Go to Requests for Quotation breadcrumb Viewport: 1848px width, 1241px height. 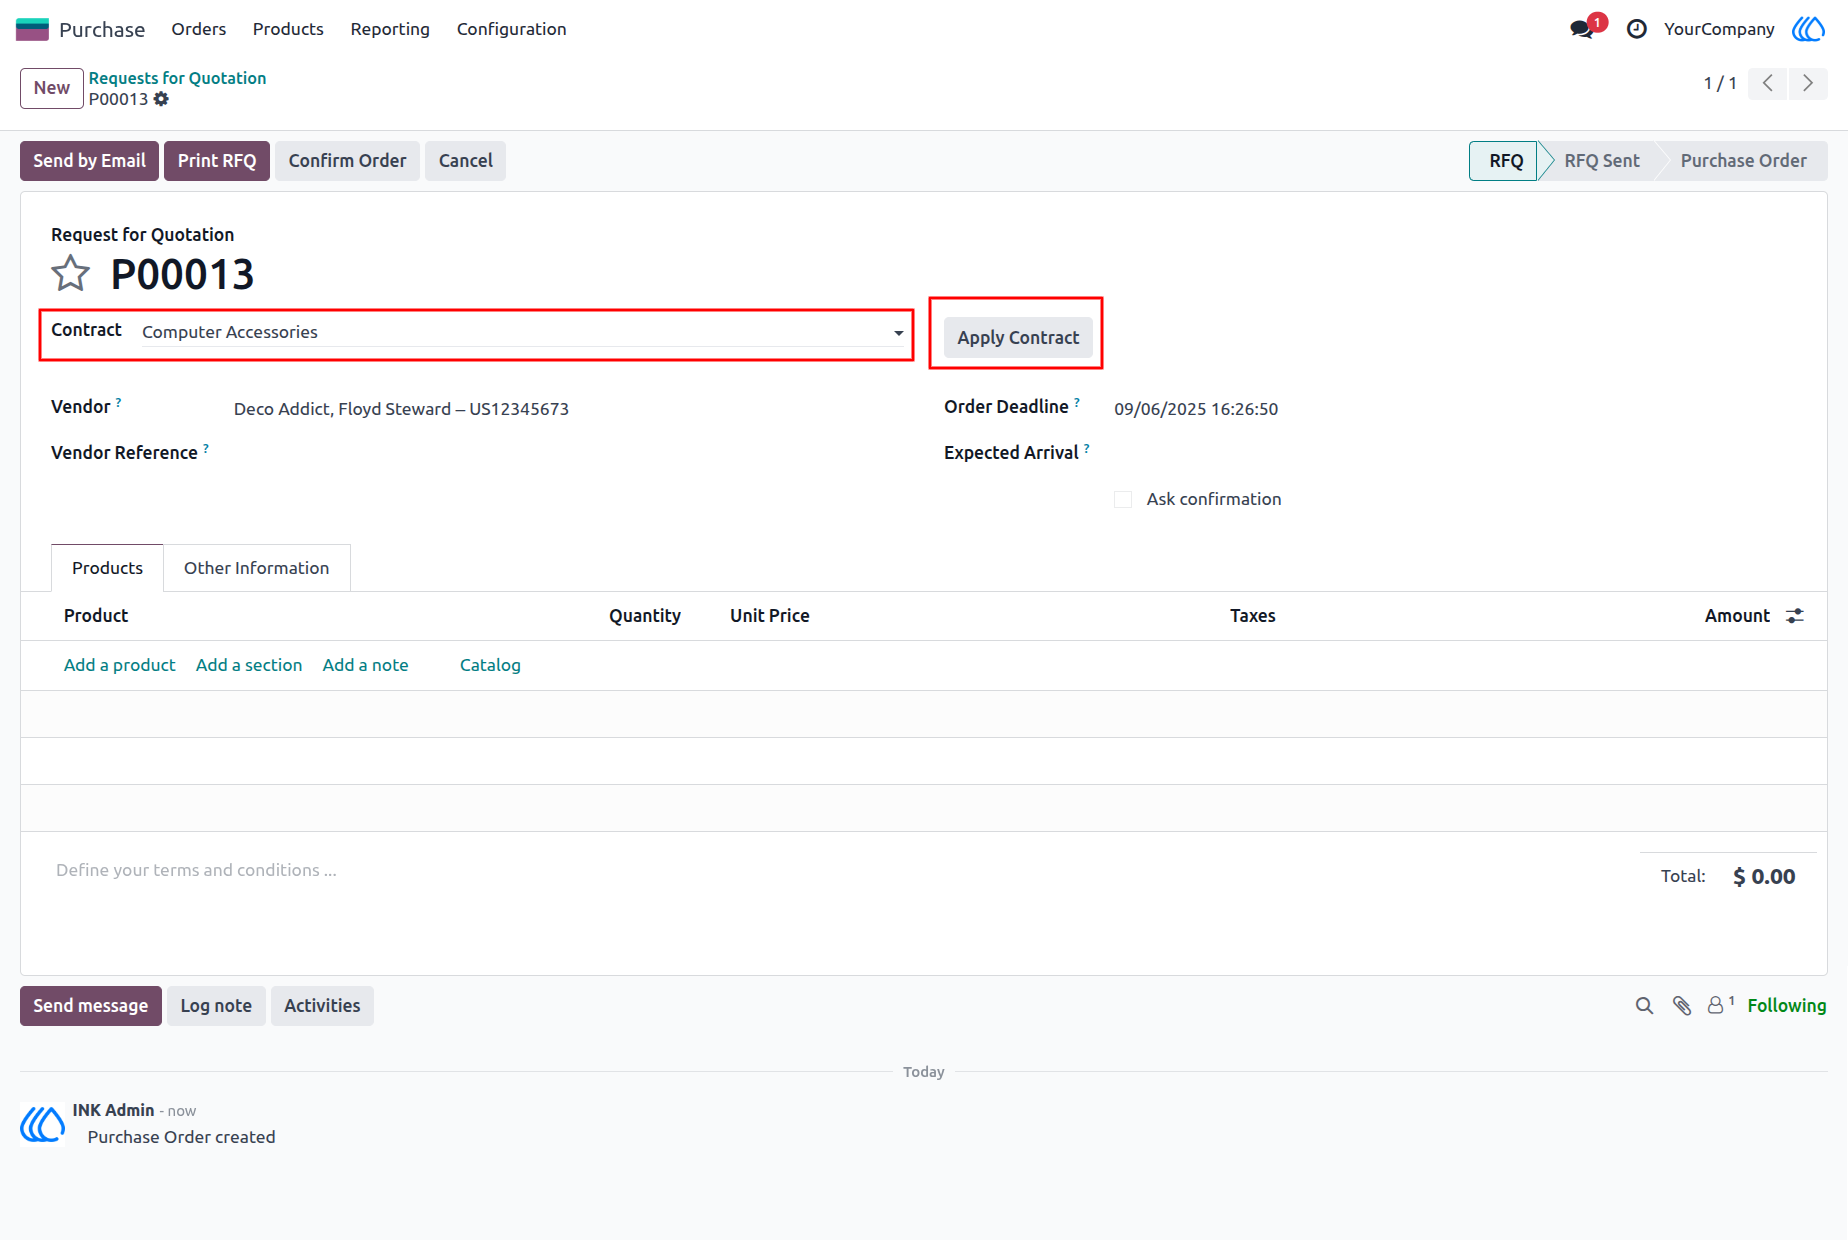click(177, 78)
